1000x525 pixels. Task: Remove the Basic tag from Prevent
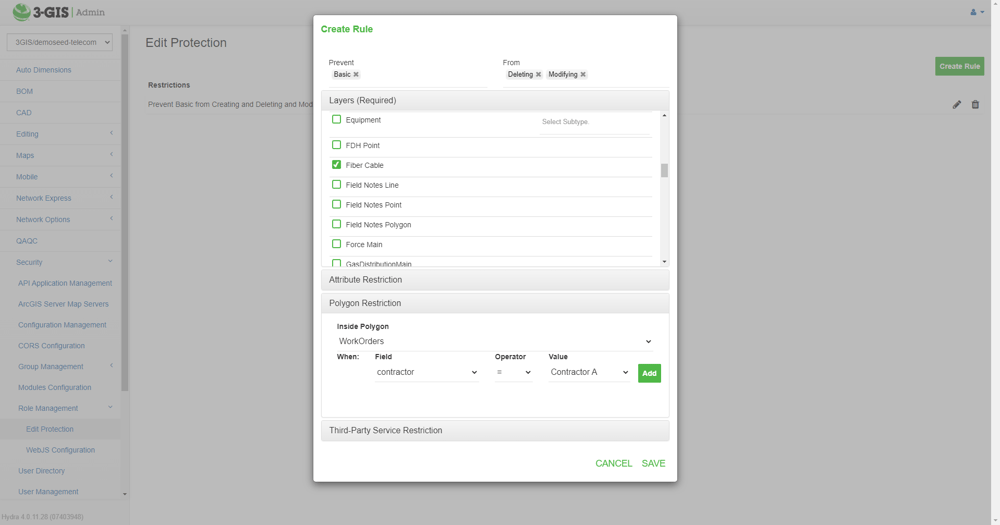click(356, 75)
